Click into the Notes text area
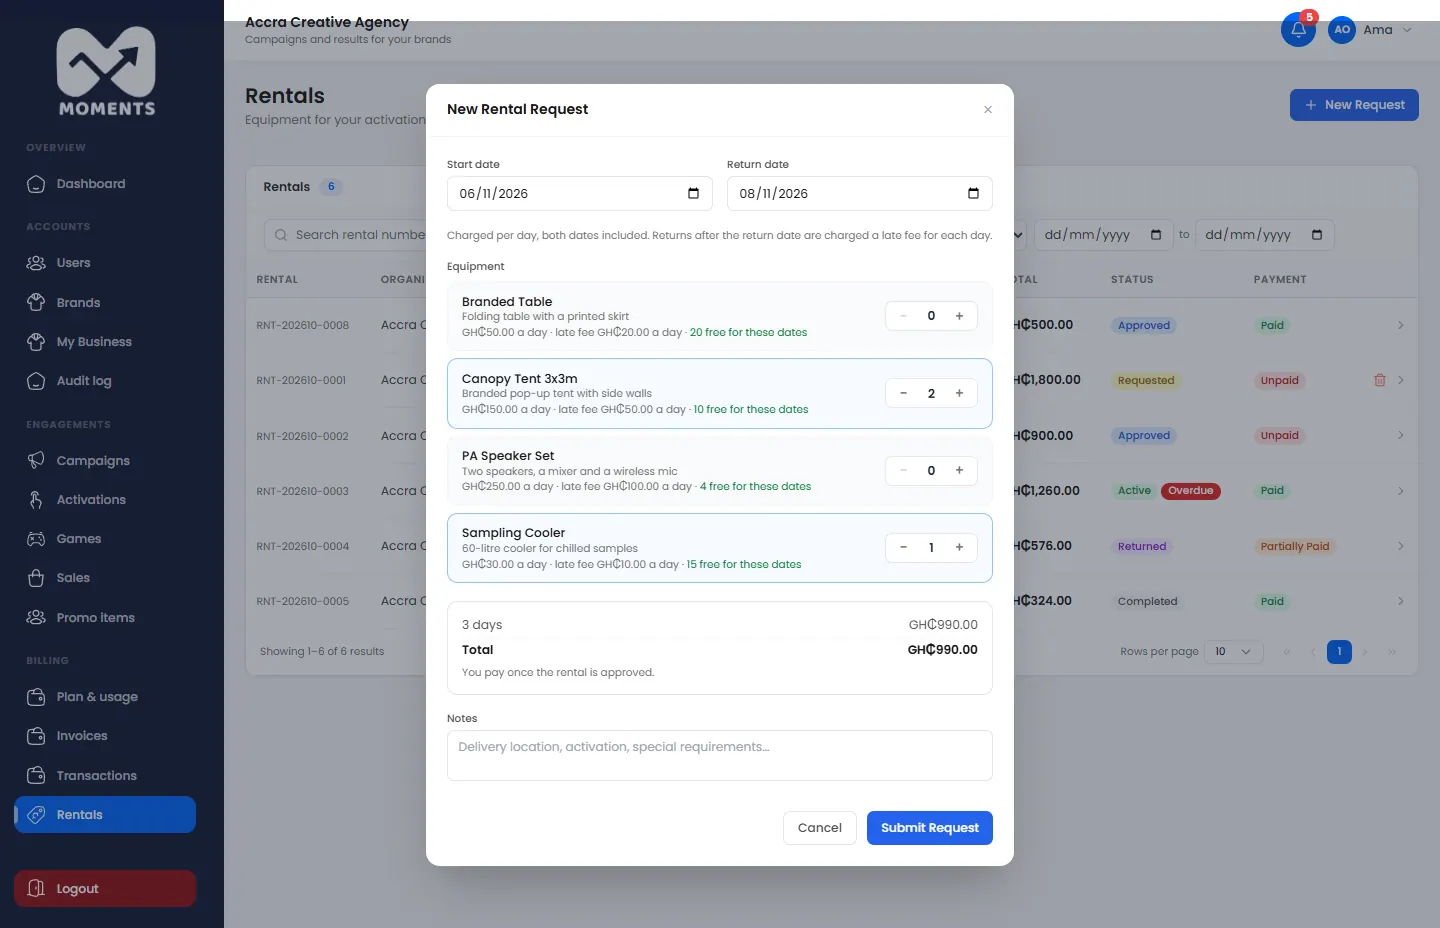1440x928 pixels. 720,755
